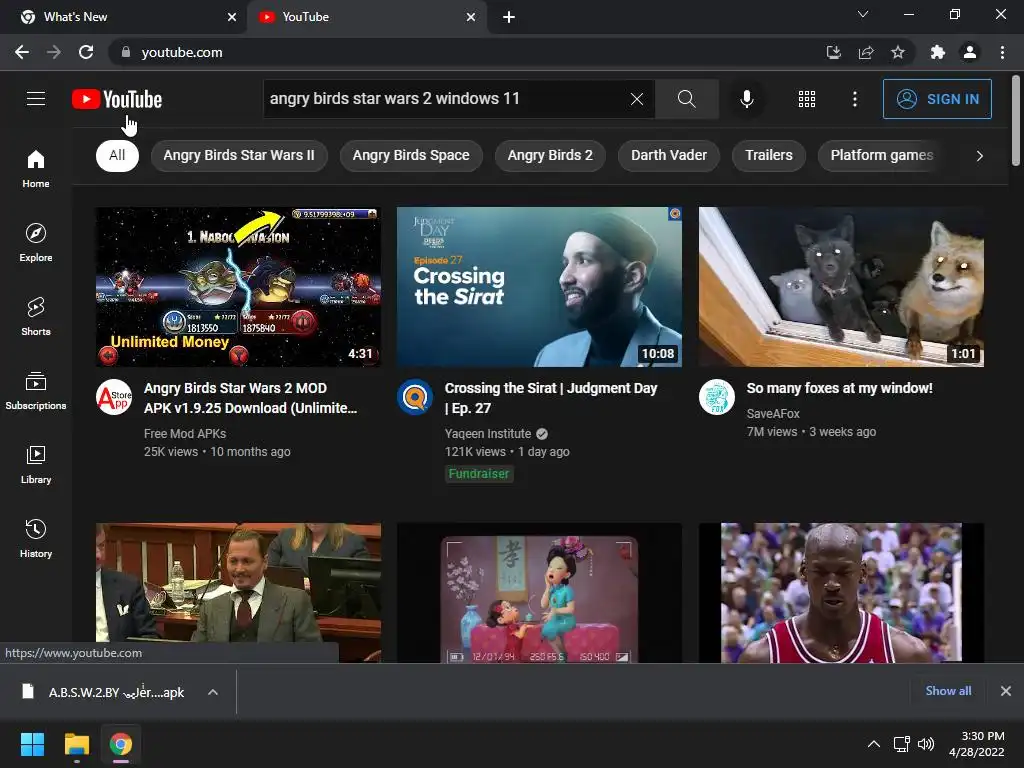Screen dimensions: 1024x768
Task: Open Library in sidebar
Action: (x=36, y=464)
